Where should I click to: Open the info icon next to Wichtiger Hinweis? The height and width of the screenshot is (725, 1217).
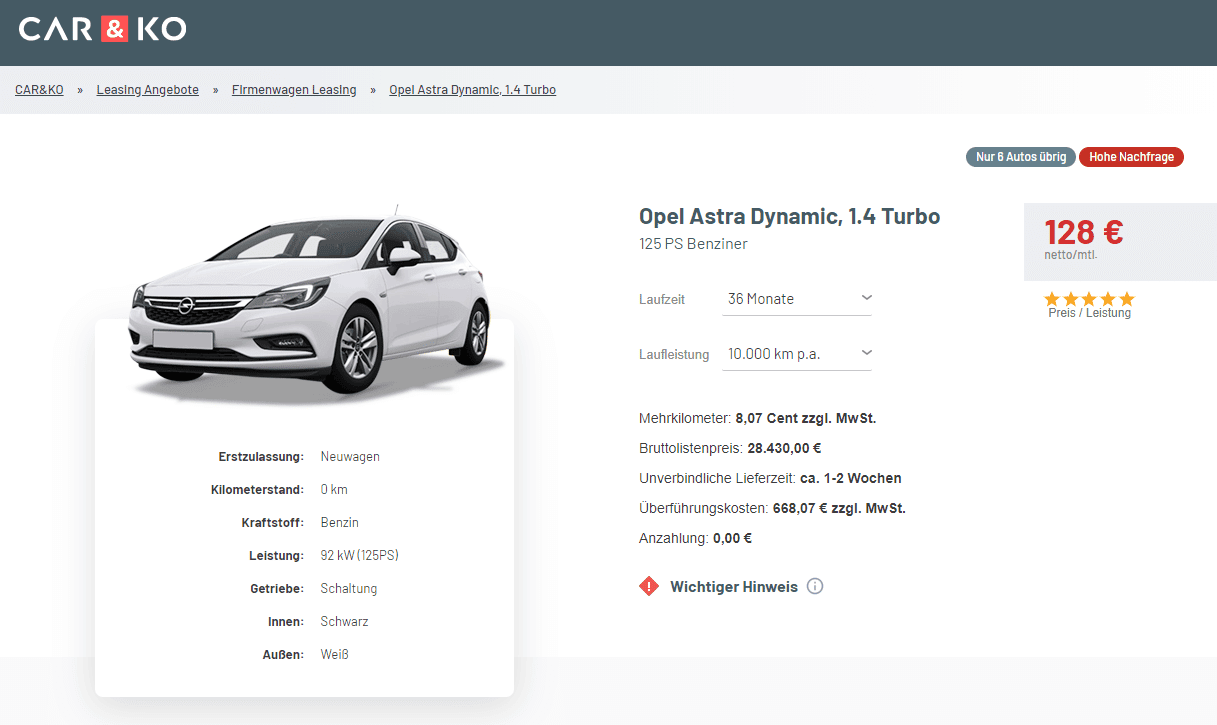815,586
